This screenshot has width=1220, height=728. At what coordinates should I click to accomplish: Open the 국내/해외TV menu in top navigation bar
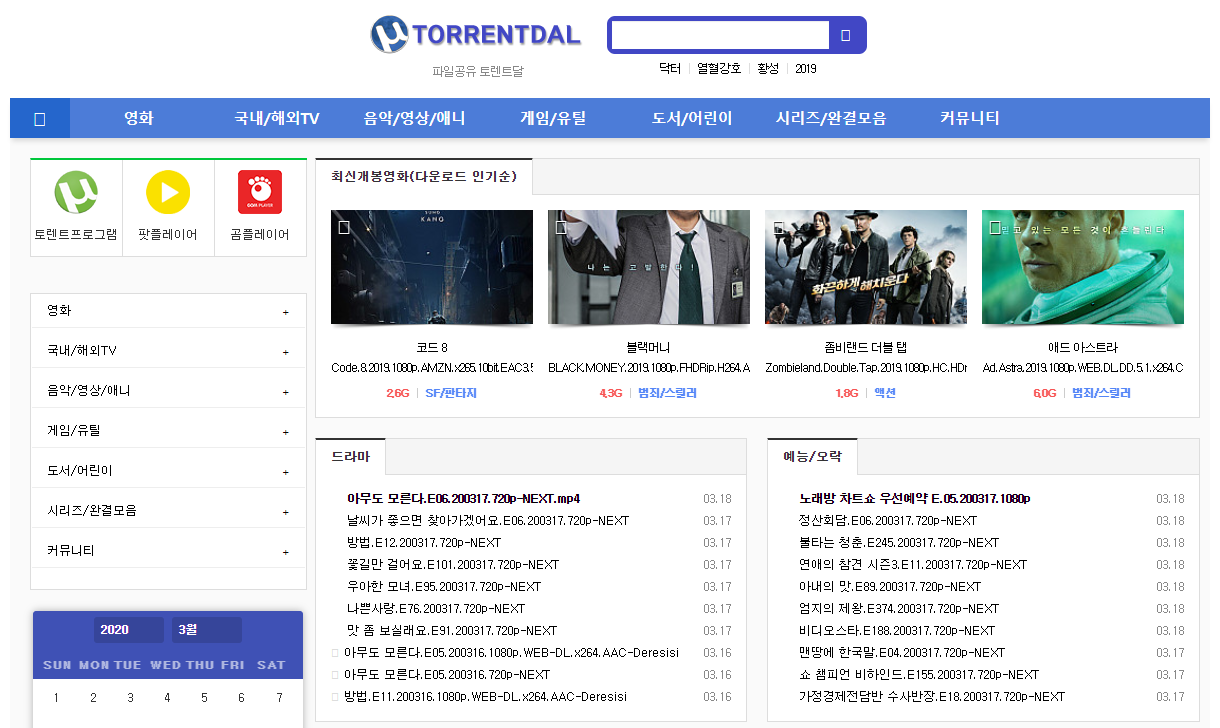(x=277, y=118)
